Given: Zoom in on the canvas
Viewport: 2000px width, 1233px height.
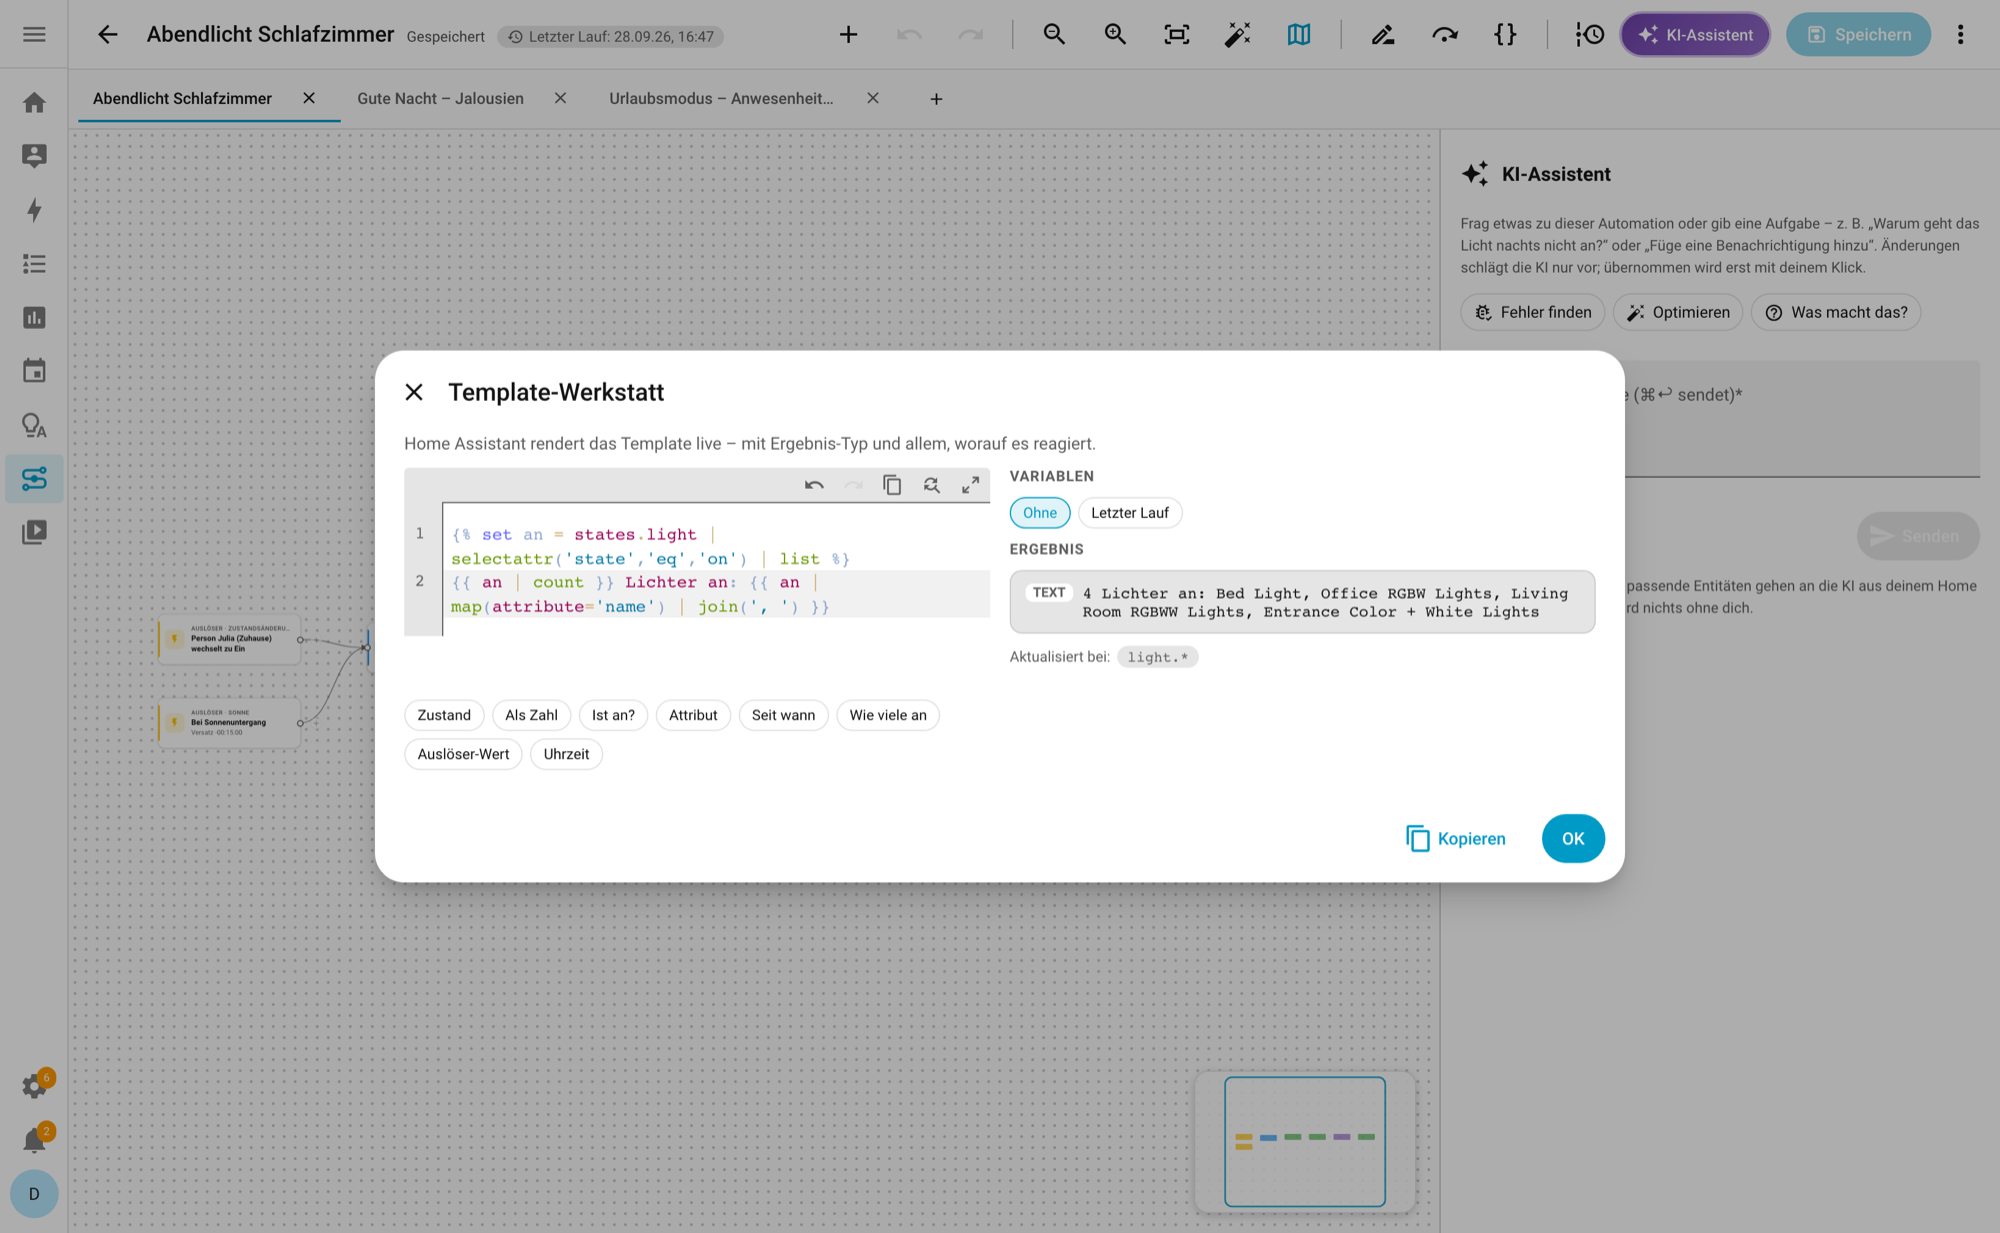Looking at the screenshot, I should [x=1115, y=35].
